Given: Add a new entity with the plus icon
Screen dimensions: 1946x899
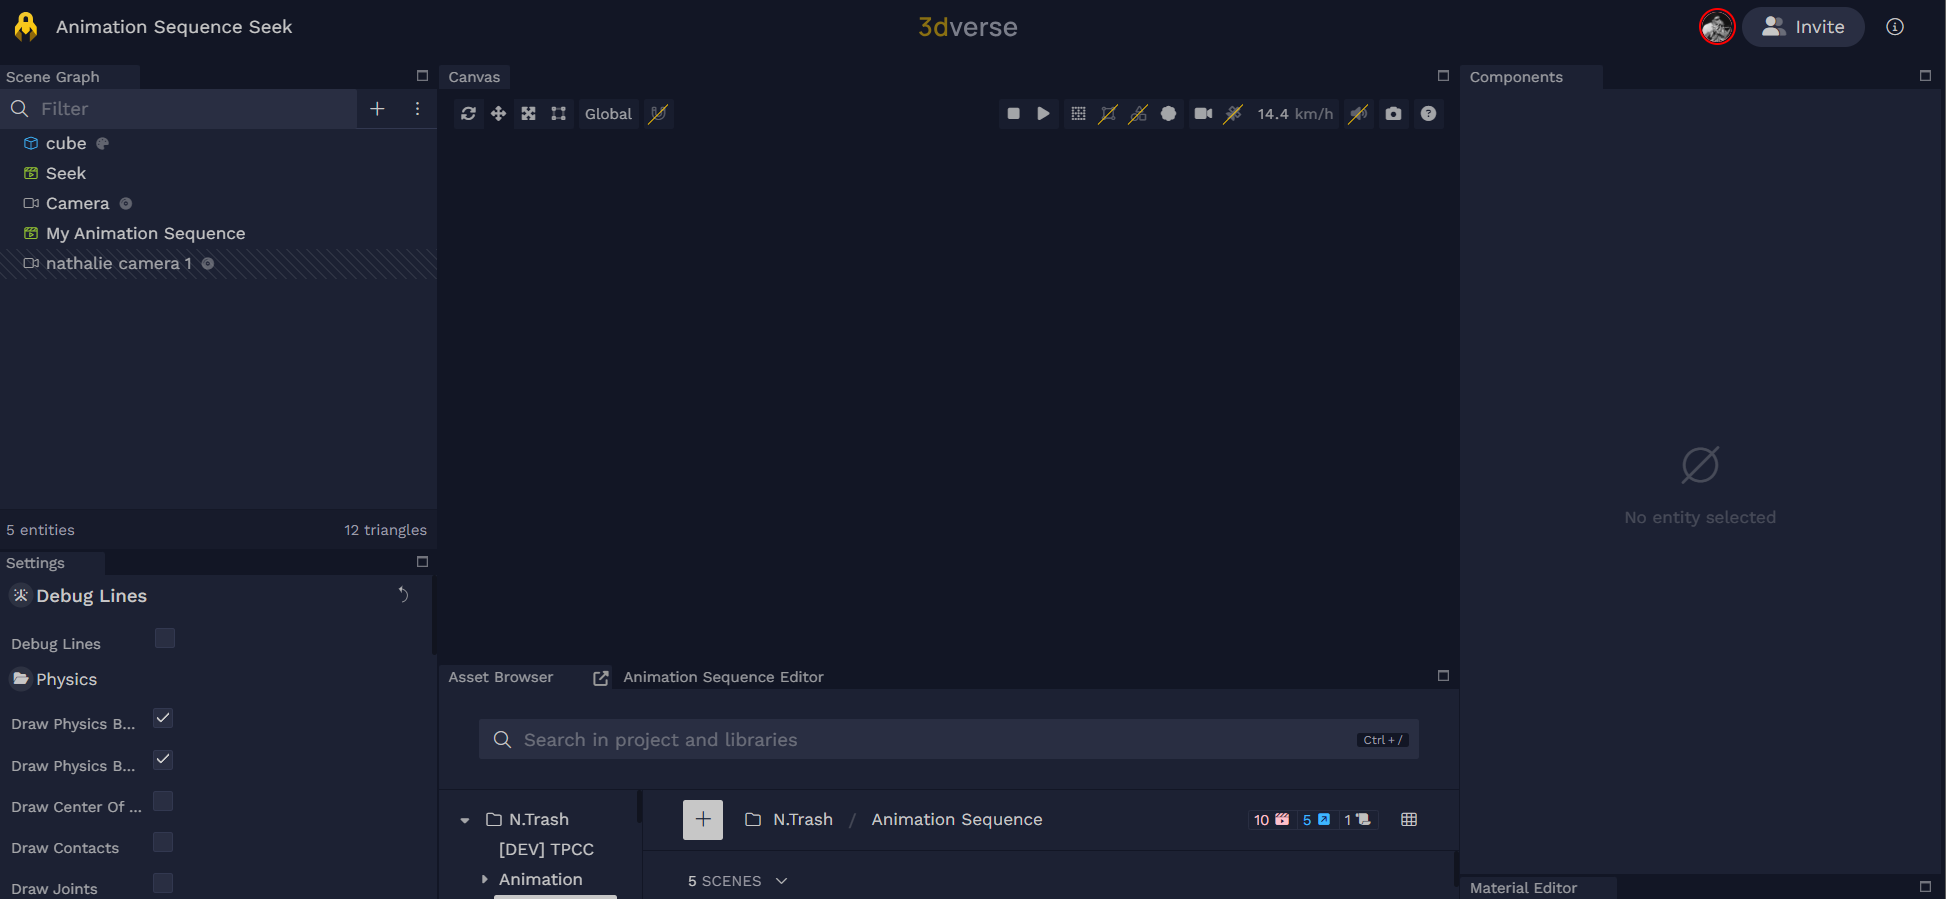Looking at the screenshot, I should pyautogui.click(x=377, y=109).
